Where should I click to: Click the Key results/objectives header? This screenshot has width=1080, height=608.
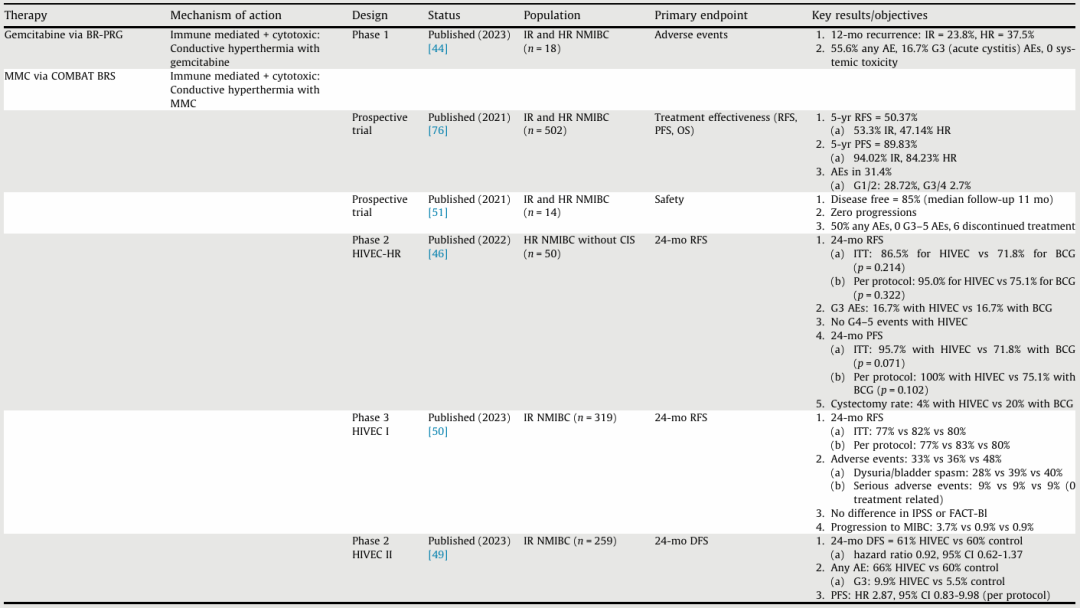[869, 15]
